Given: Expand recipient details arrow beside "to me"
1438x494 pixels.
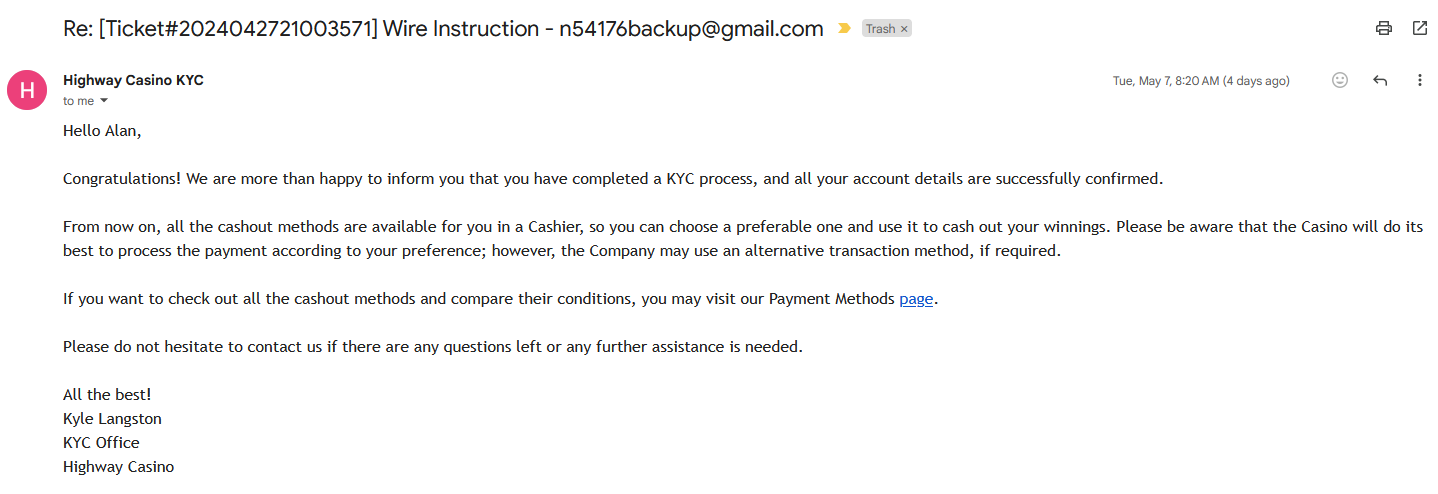Looking at the screenshot, I should point(103,101).
